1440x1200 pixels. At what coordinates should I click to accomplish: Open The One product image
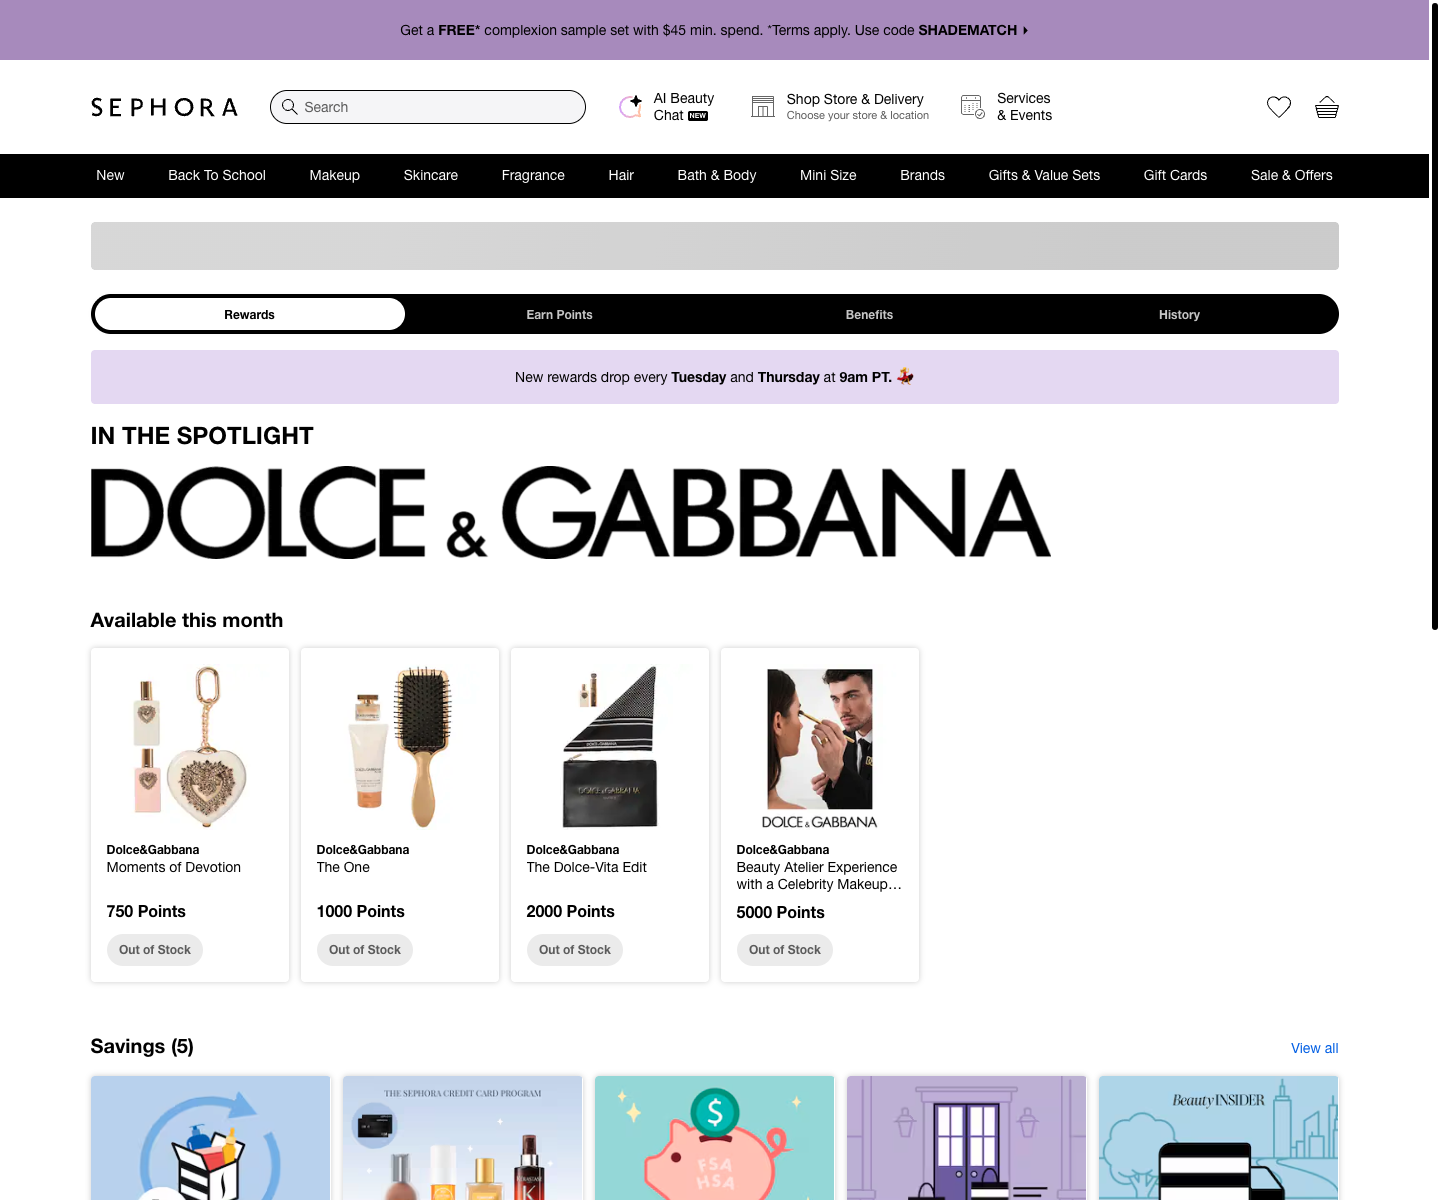[x=400, y=747]
